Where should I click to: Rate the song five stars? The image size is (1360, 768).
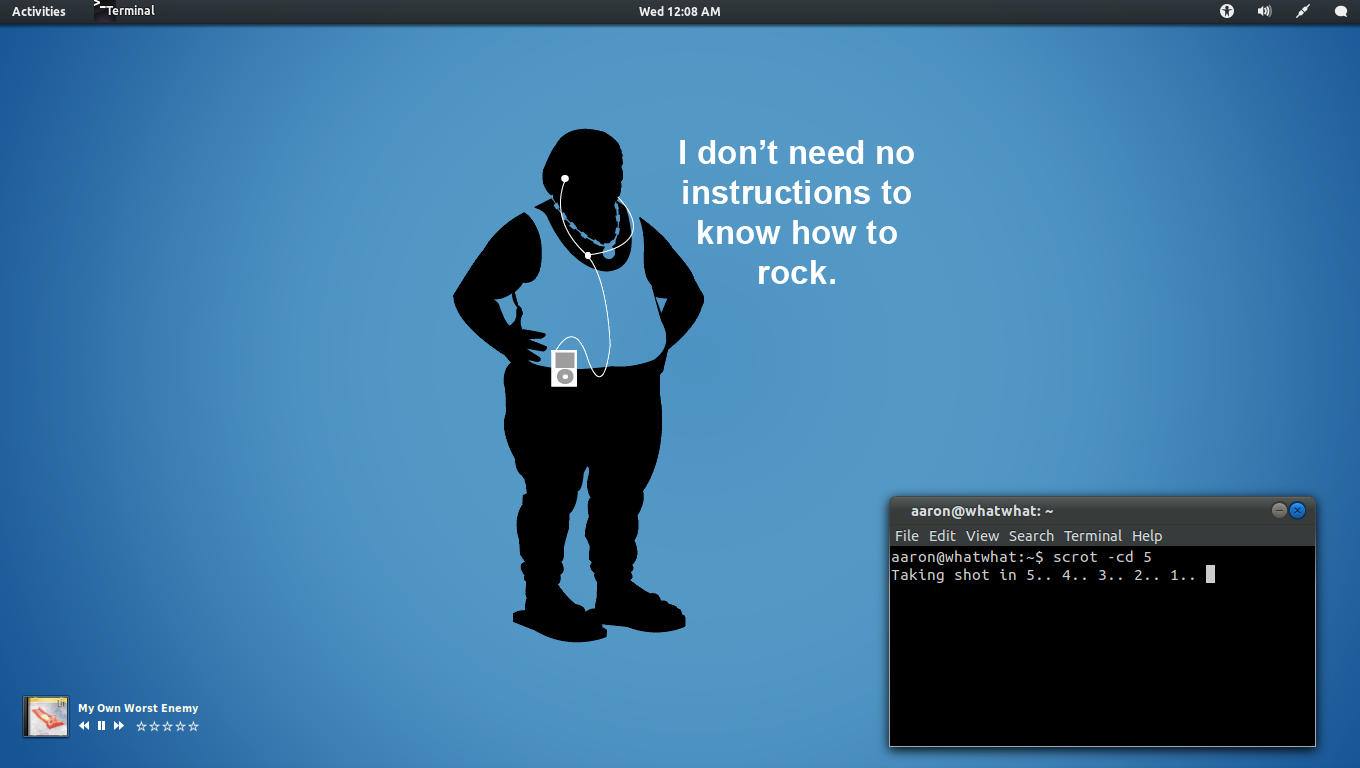[193, 726]
